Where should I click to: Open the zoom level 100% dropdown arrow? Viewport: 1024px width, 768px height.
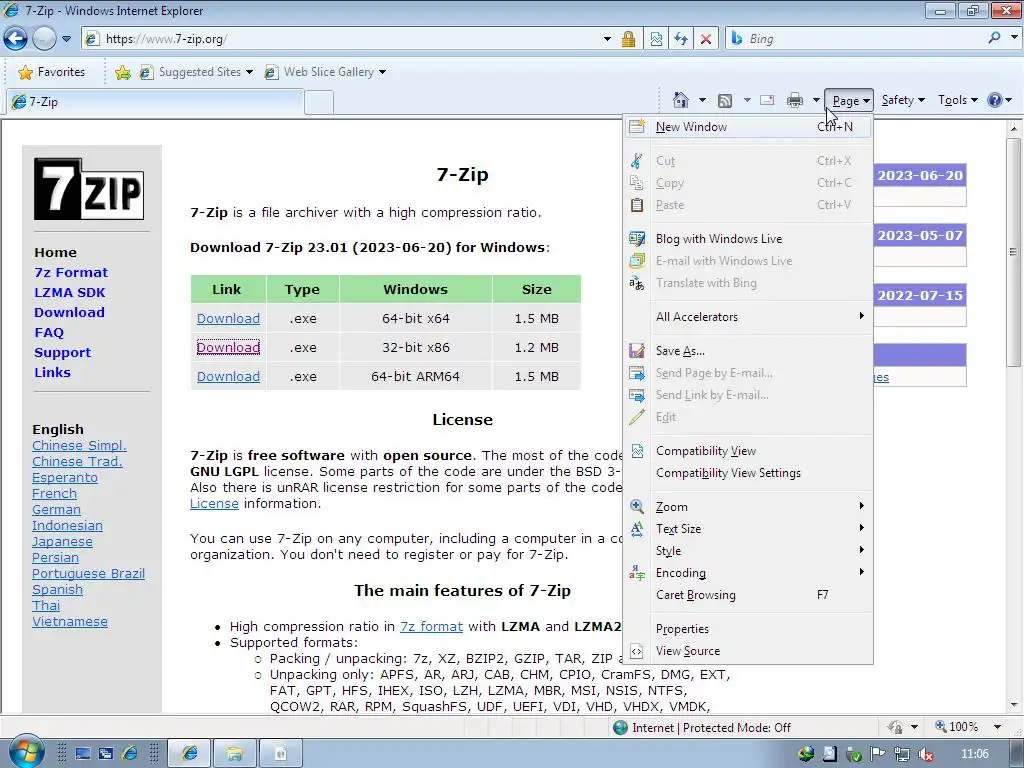point(997,727)
